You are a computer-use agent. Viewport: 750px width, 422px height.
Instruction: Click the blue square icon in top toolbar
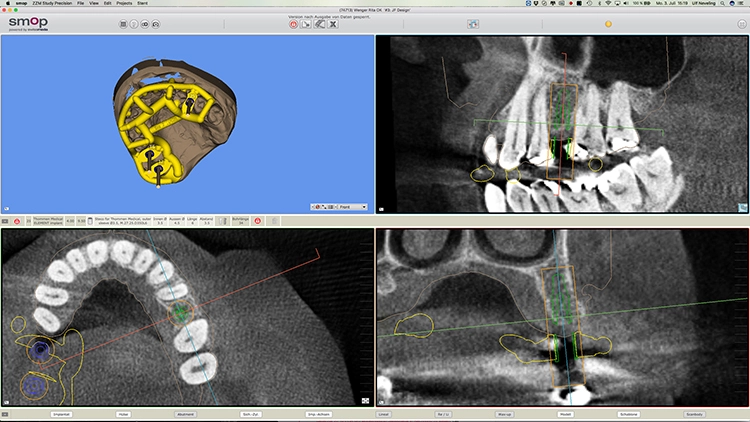473,24
